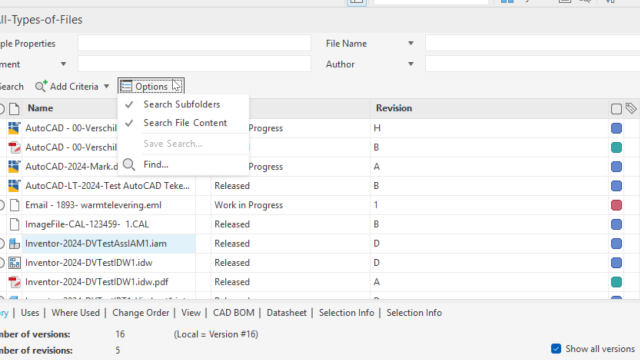The image size is (640, 360).
Task: Click blue swatch in Inventor-2024-DVTestAssIAM1.iam row
Action: (x=616, y=244)
